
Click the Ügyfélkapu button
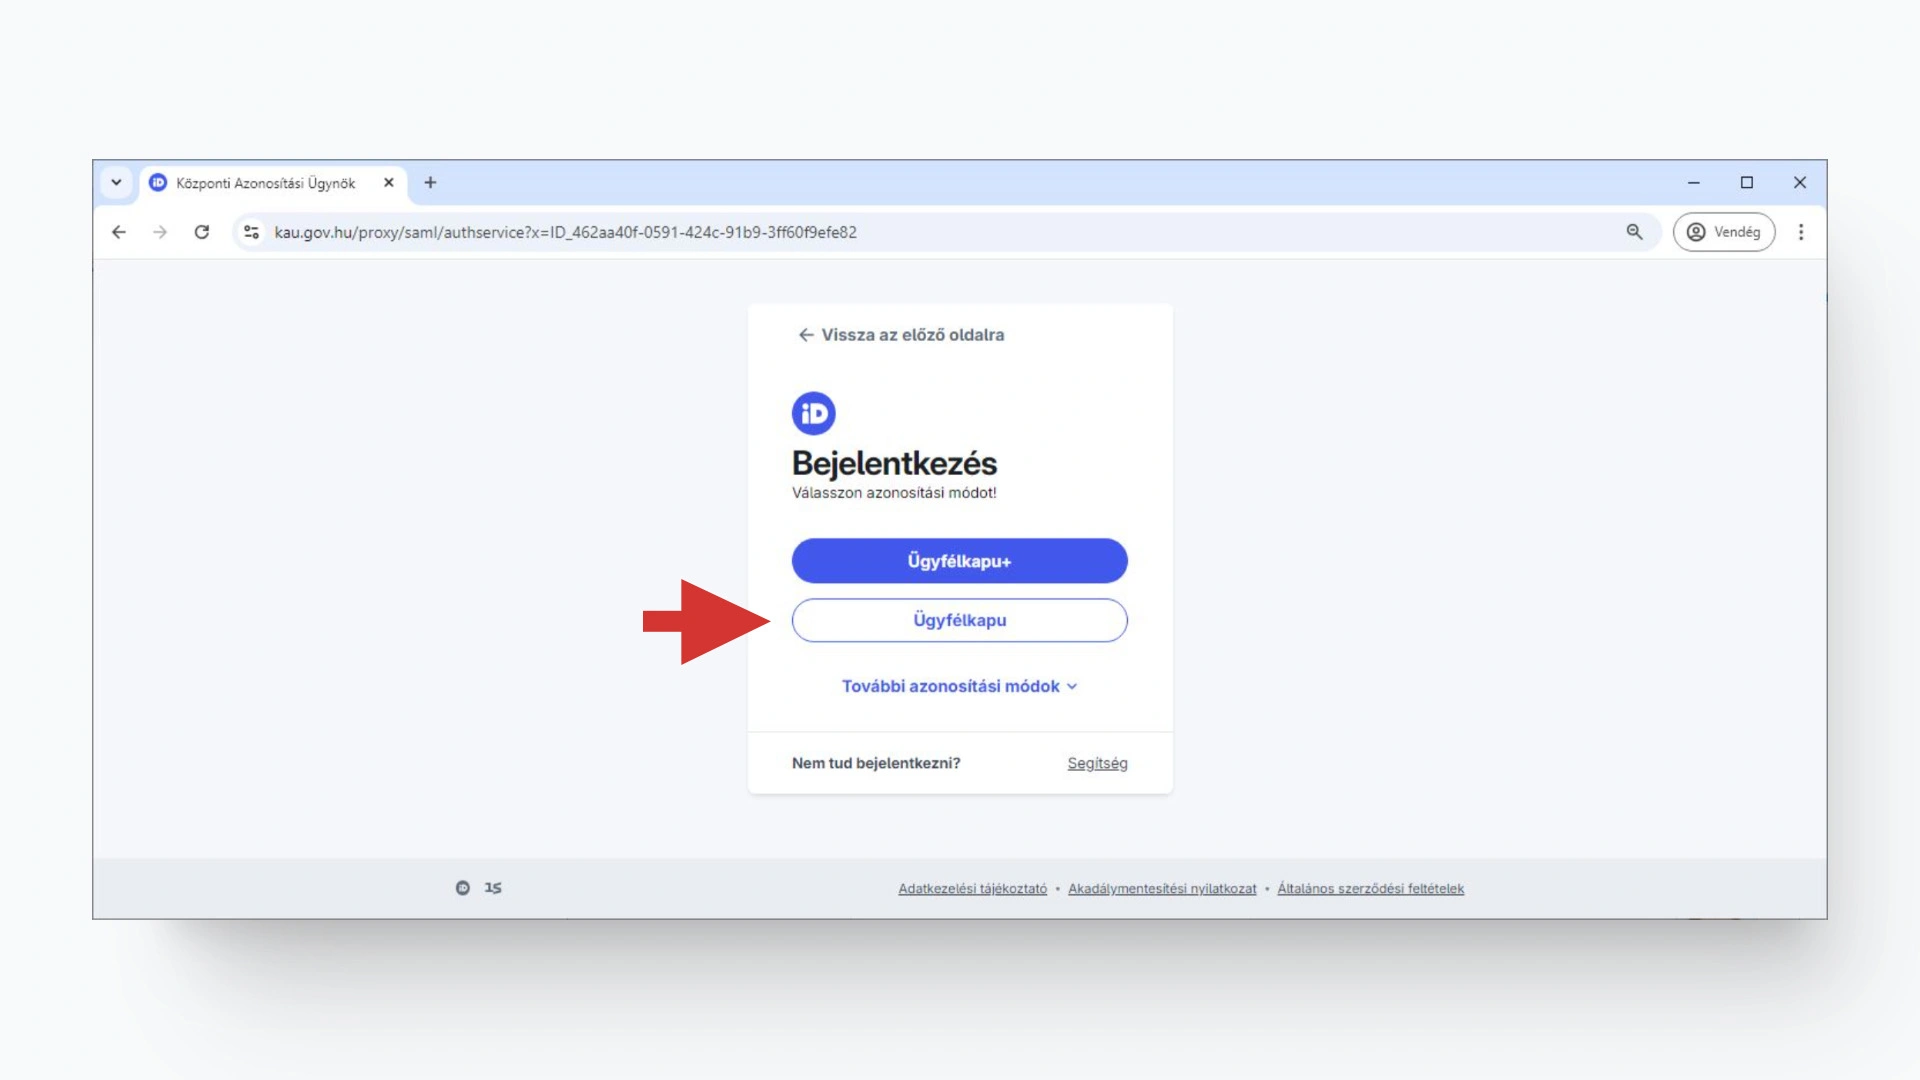point(959,620)
